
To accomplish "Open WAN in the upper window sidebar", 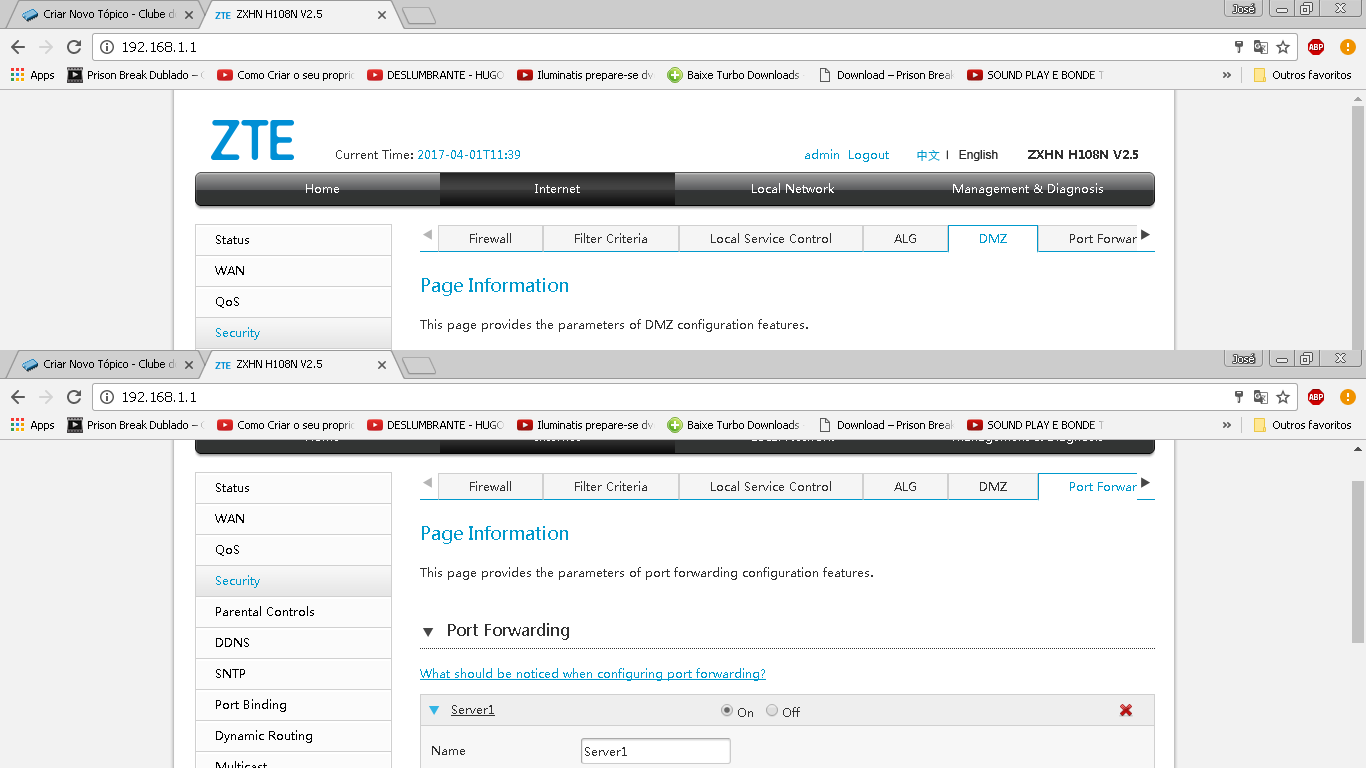I will [294, 271].
